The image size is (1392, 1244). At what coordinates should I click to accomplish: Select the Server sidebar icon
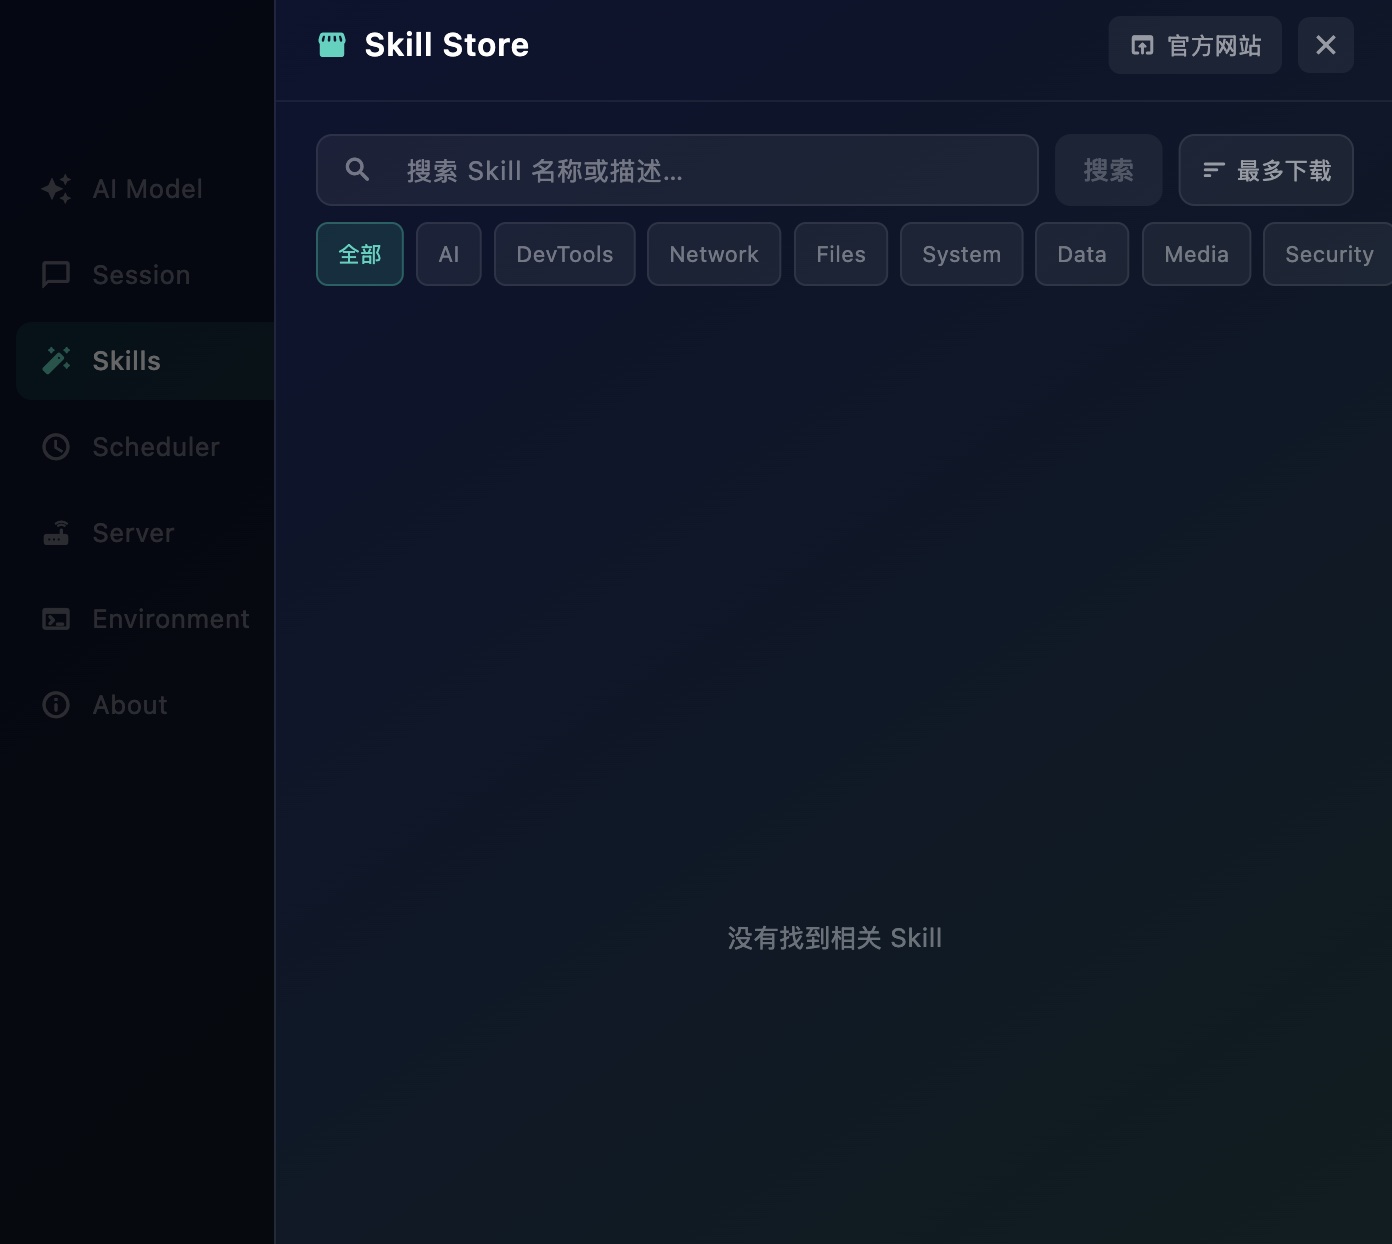[55, 532]
